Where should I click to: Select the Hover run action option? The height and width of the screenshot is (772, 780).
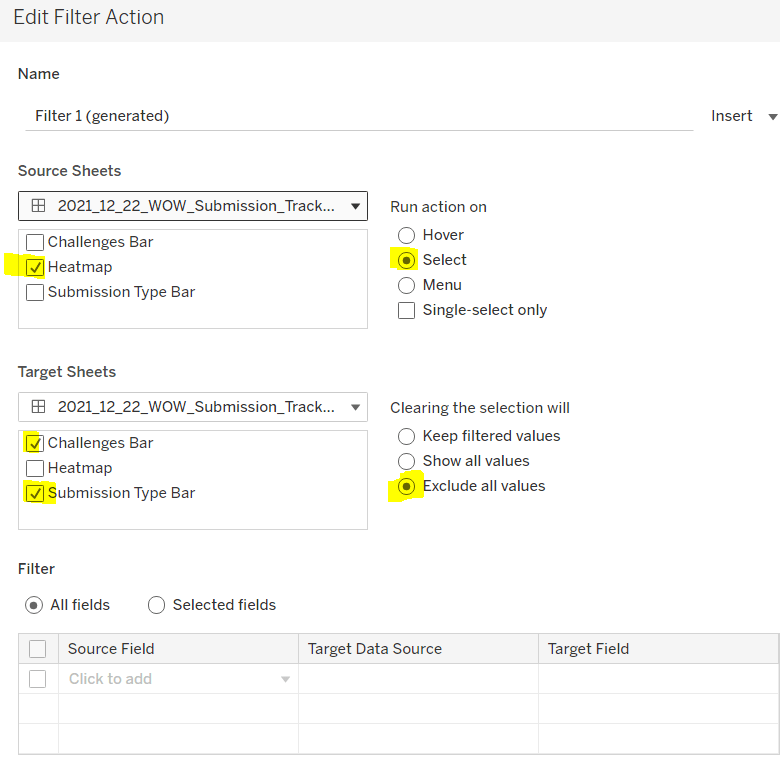[406, 235]
